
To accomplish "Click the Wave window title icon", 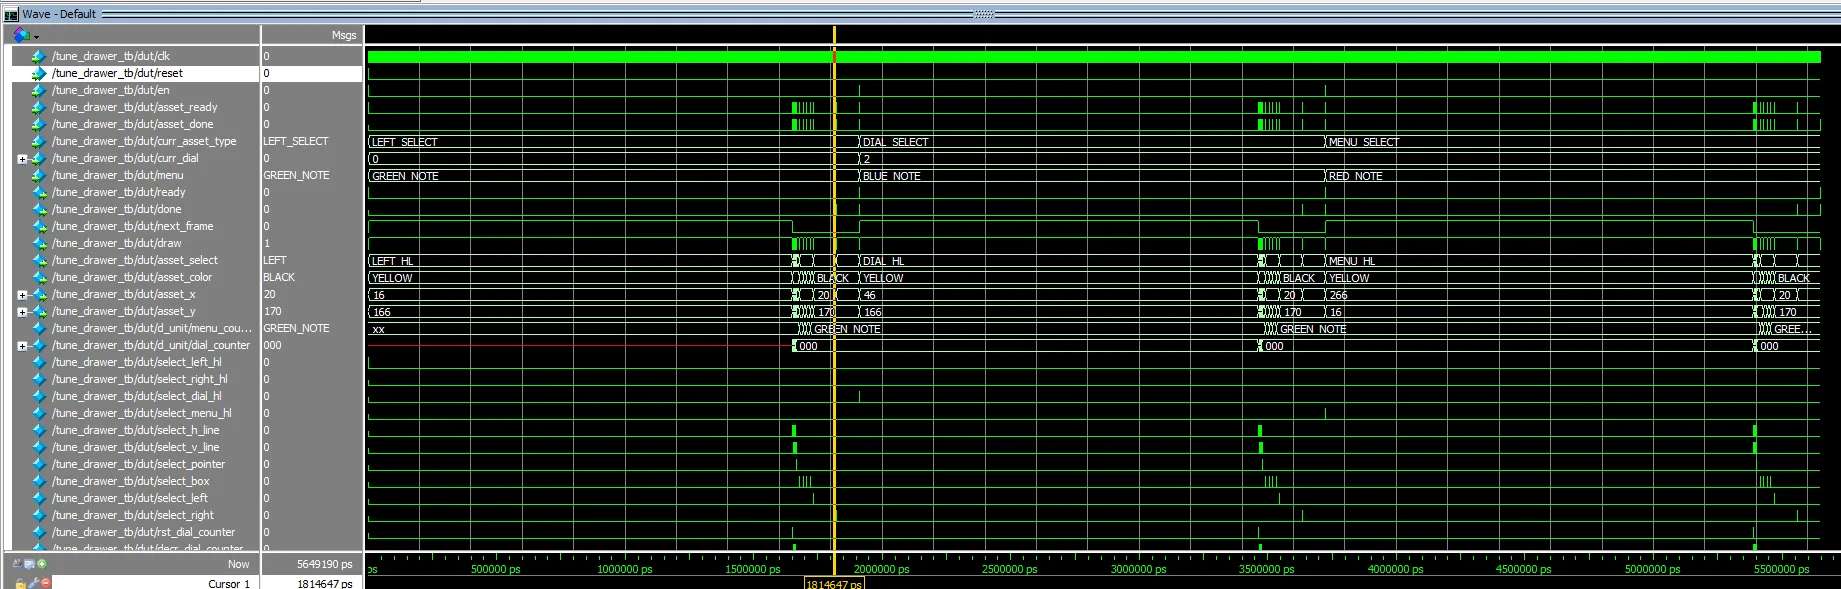I will 11,14.
